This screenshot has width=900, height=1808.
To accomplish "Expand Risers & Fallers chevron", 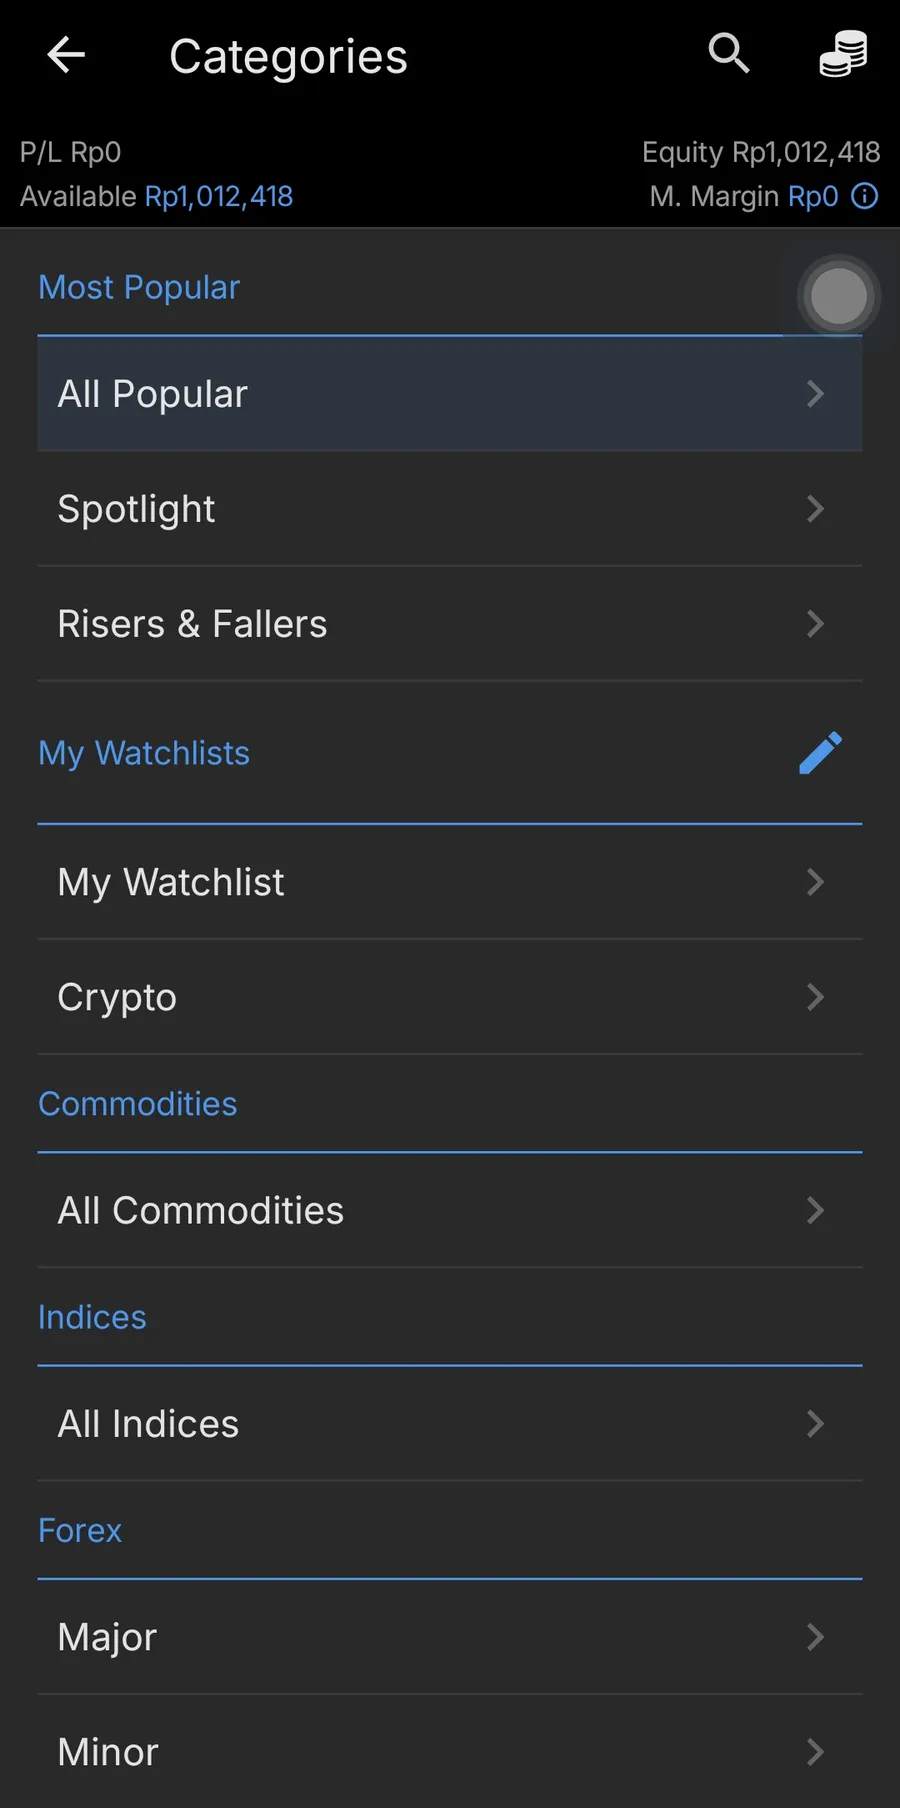I will [815, 624].
